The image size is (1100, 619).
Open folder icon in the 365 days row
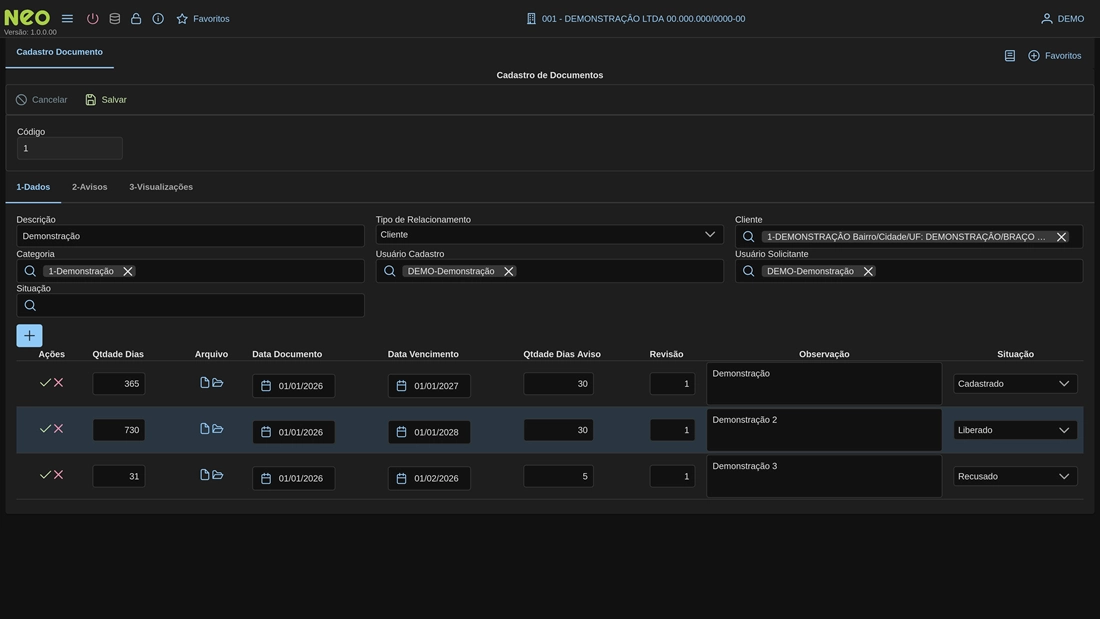(x=218, y=383)
